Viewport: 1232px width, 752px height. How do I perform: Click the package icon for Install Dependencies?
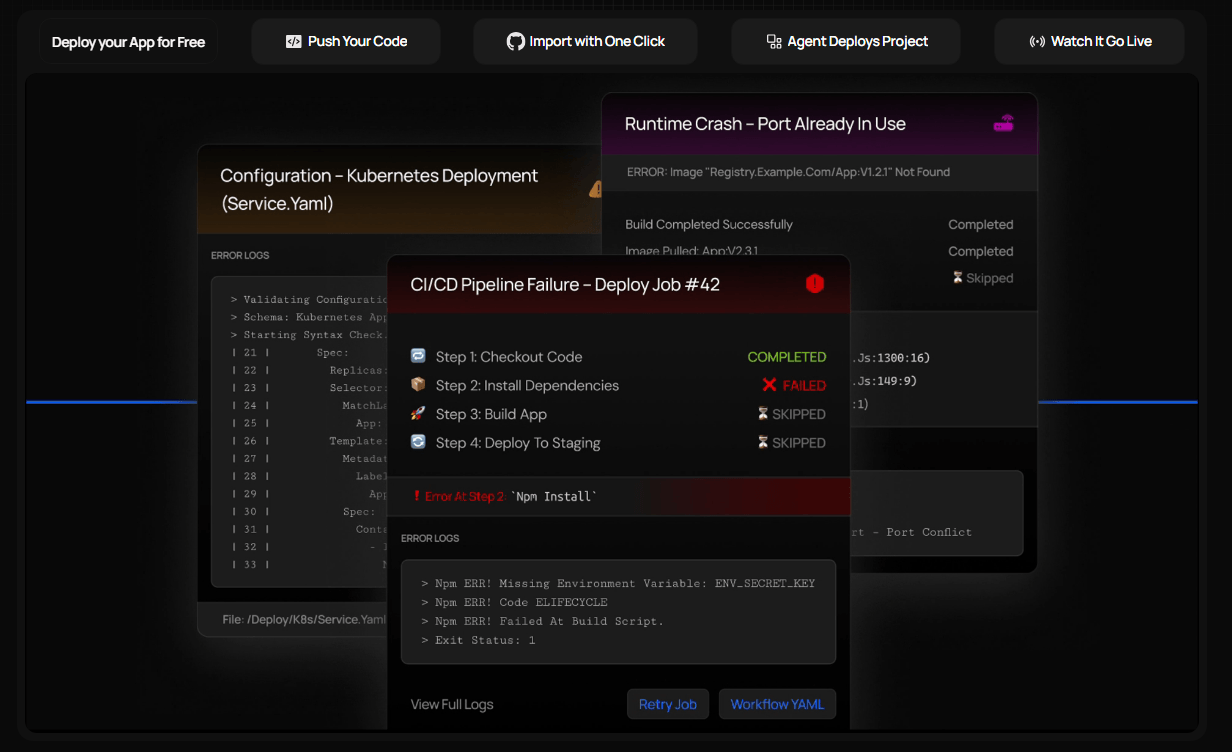click(418, 385)
